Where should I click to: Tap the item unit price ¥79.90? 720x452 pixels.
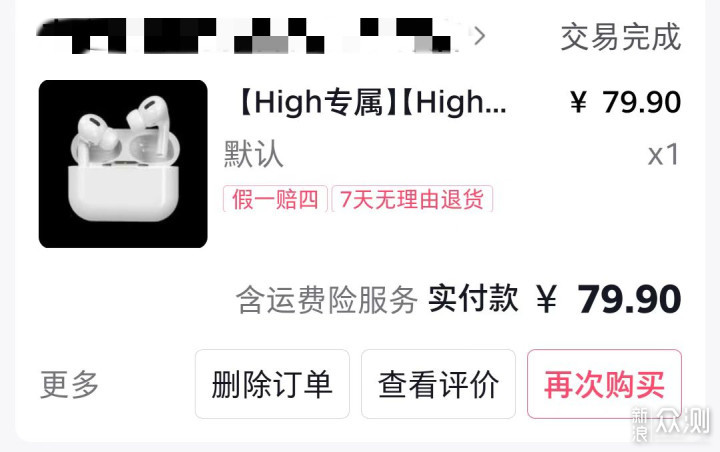coord(625,102)
